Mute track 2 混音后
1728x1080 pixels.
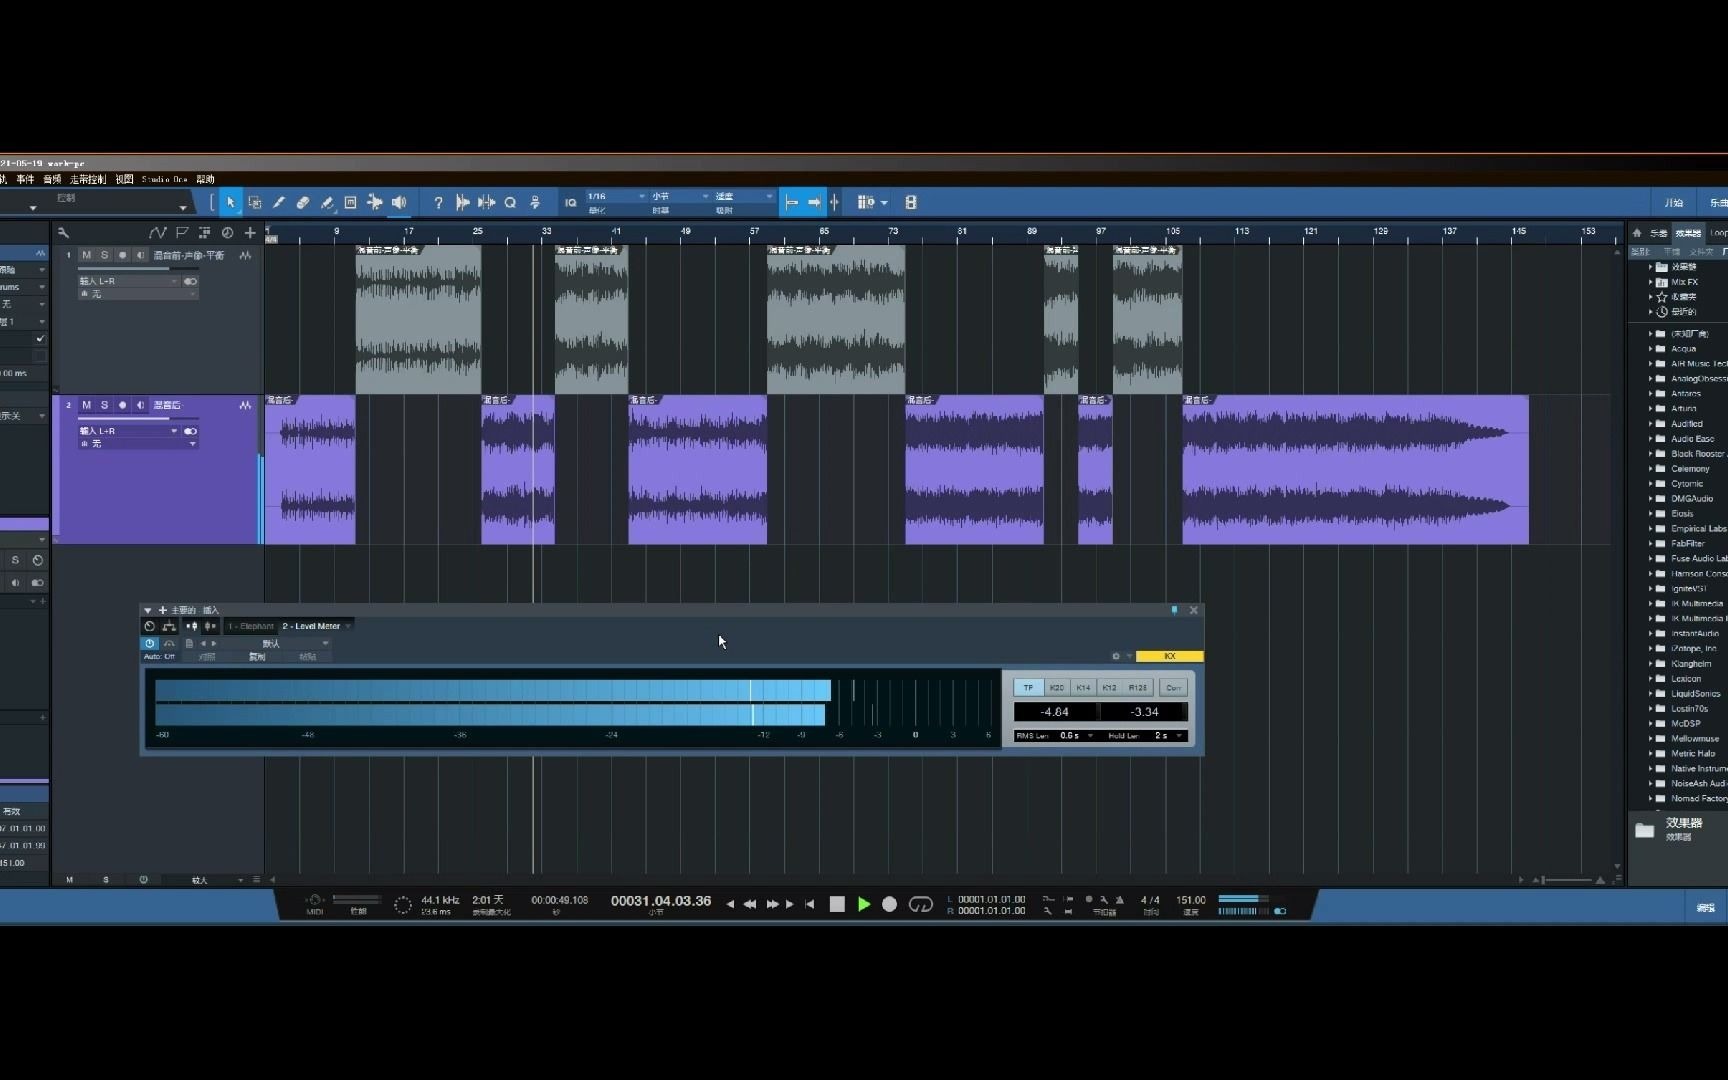click(x=86, y=405)
